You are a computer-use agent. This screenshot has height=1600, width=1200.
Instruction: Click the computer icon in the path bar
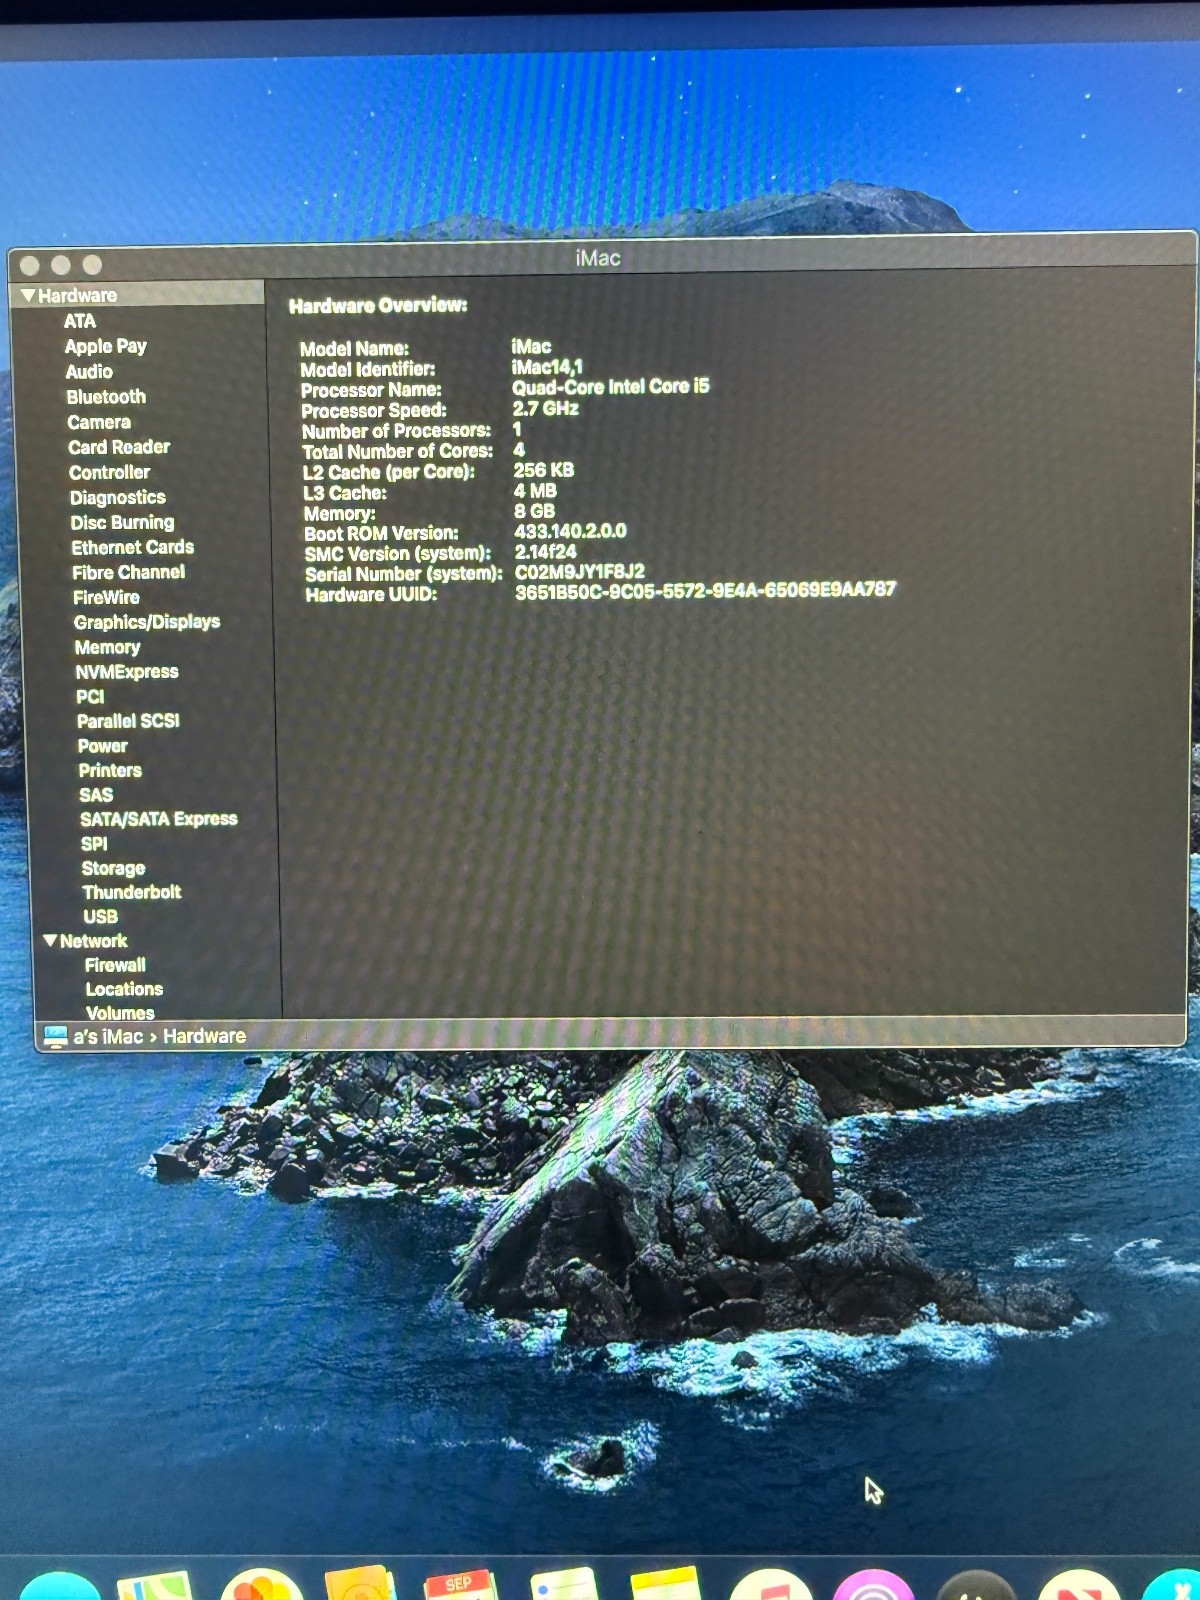click(x=55, y=1036)
